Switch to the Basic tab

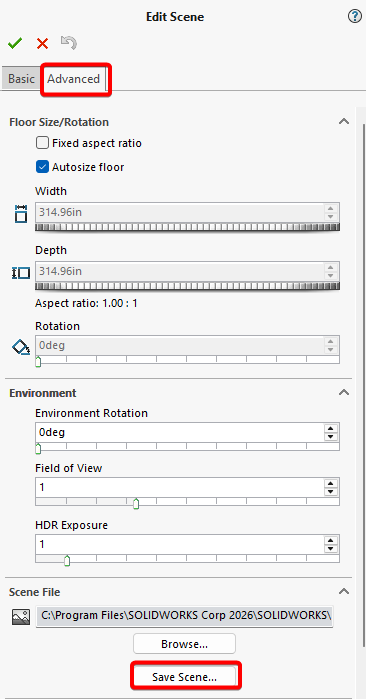(x=21, y=79)
